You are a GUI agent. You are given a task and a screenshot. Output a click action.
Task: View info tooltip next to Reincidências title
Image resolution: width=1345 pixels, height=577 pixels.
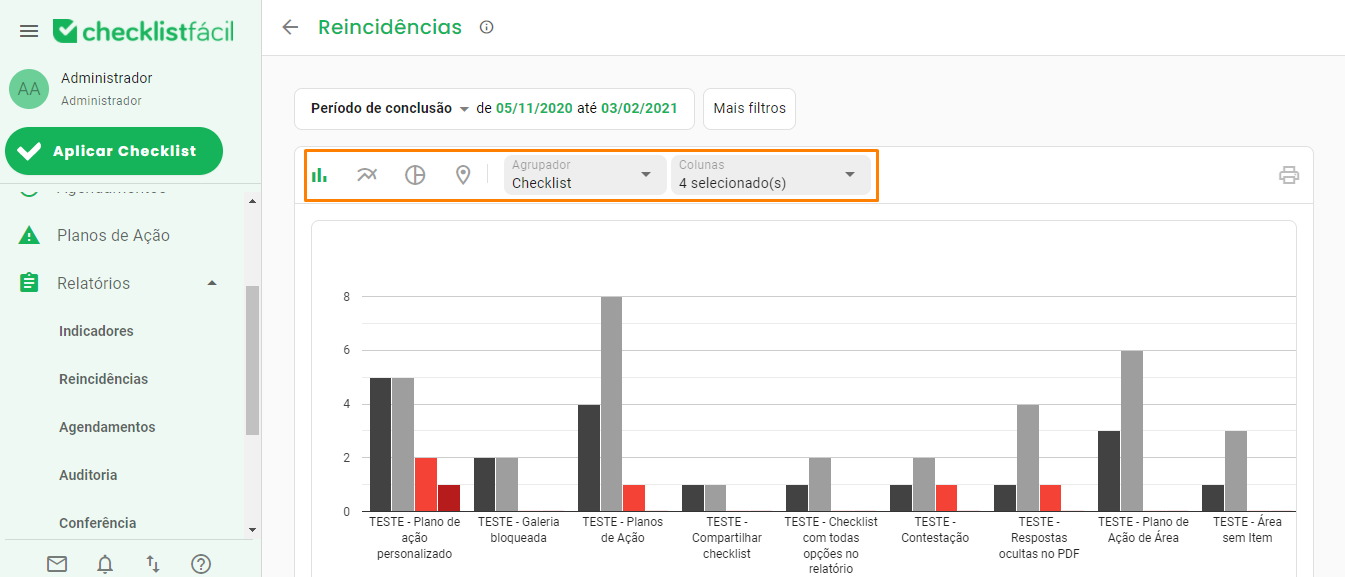coord(486,27)
